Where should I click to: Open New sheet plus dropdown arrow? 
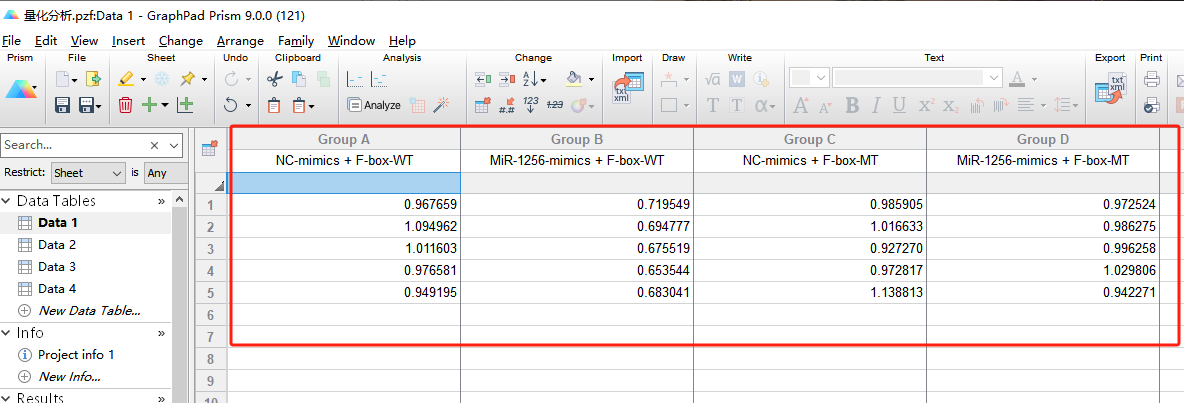click(165, 106)
